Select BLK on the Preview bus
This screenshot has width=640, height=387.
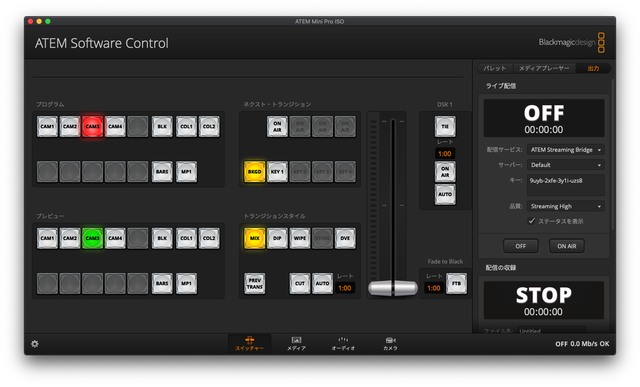162,238
